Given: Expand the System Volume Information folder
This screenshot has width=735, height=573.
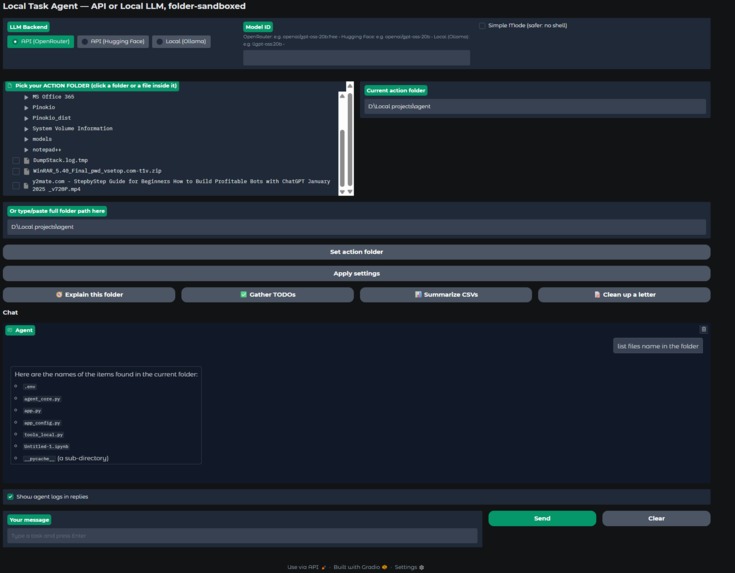Looking at the screenshot, I should click(26, 128).
